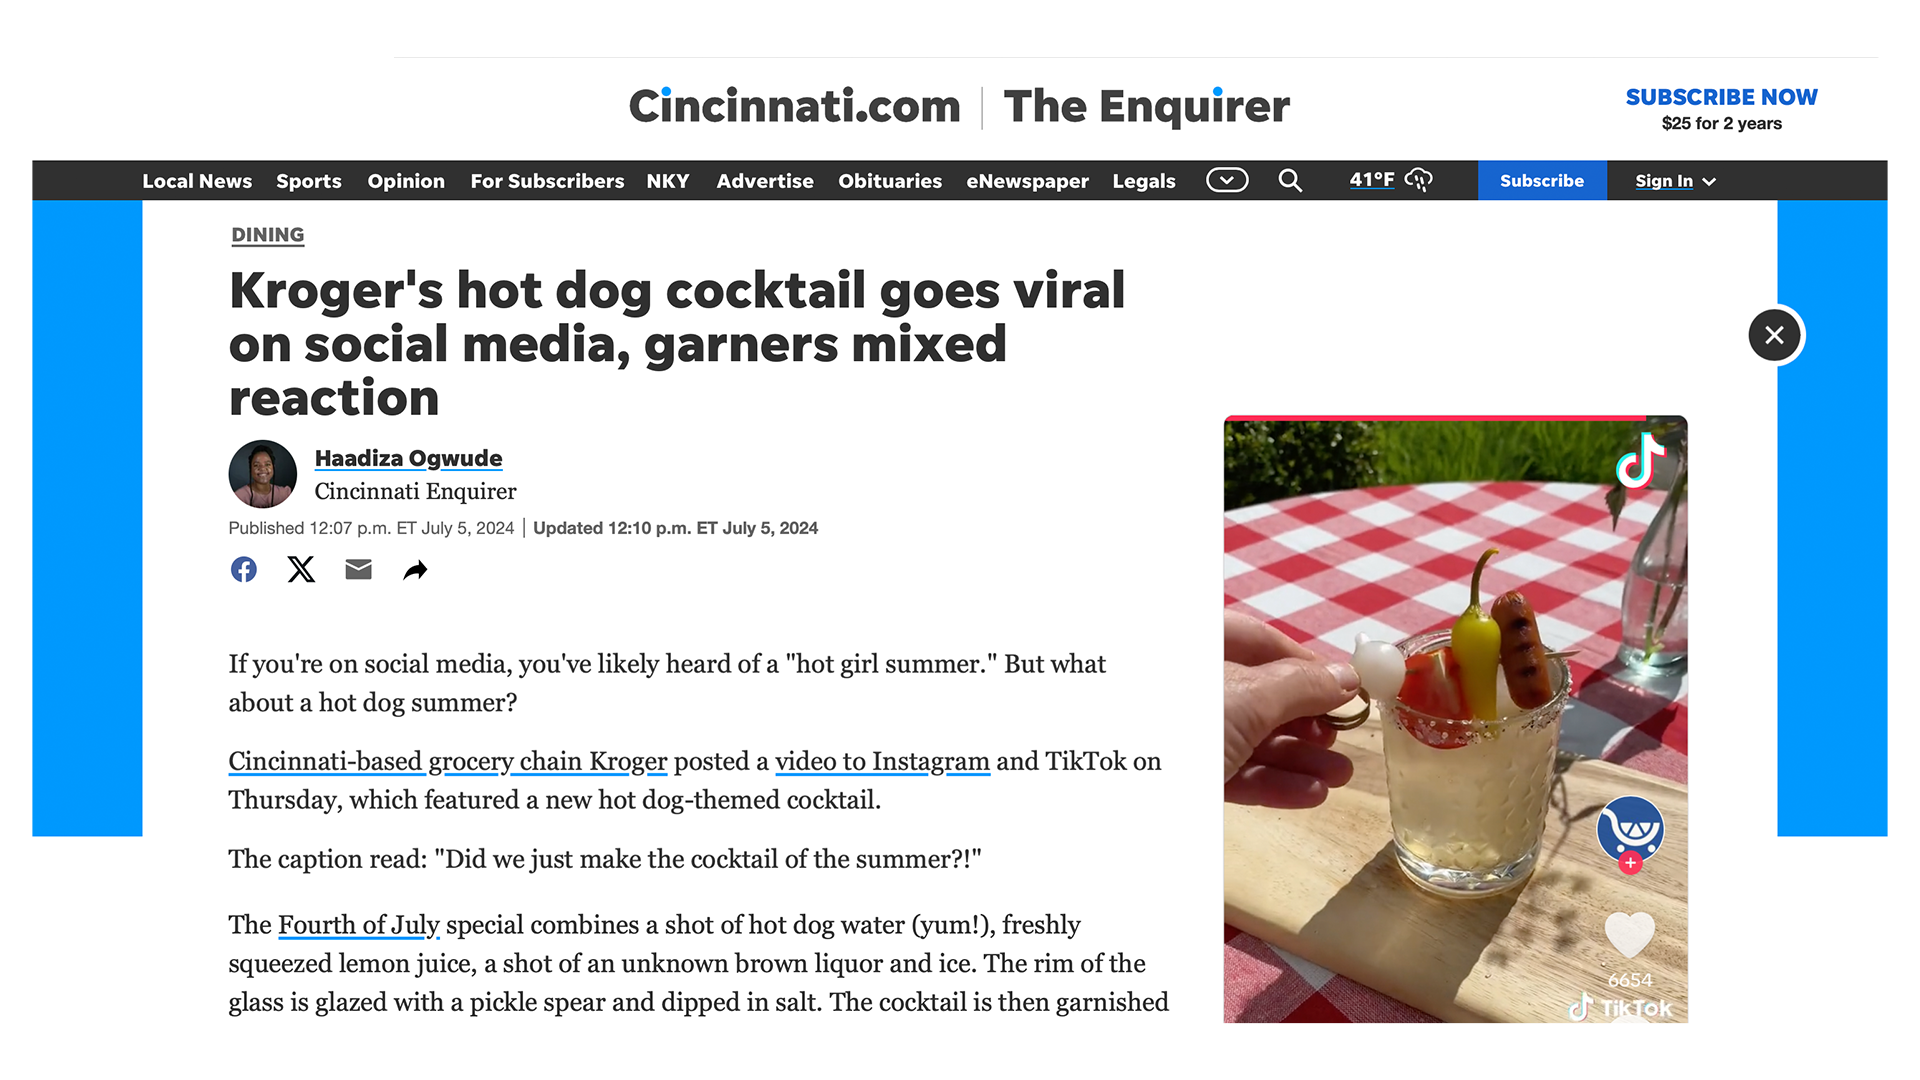
Task: Click the TikTok logo on video
Action: 1641,461
